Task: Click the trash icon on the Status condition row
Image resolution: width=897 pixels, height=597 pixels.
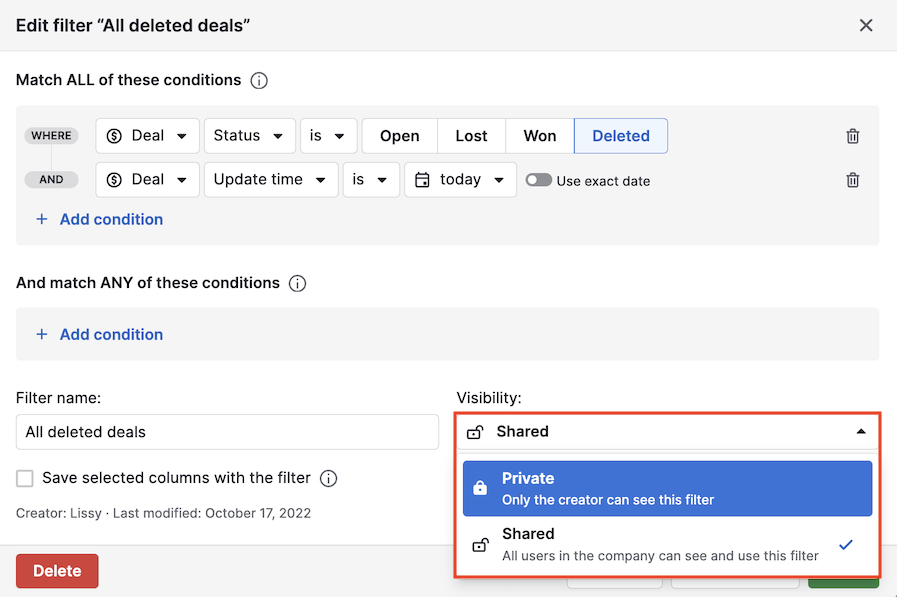Action: pos(852,135)
